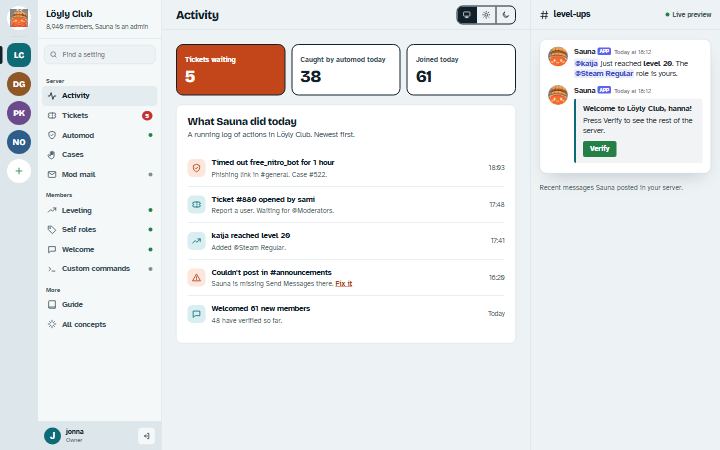Click the chat icon for Welcomed members entry

click(196, 314)
